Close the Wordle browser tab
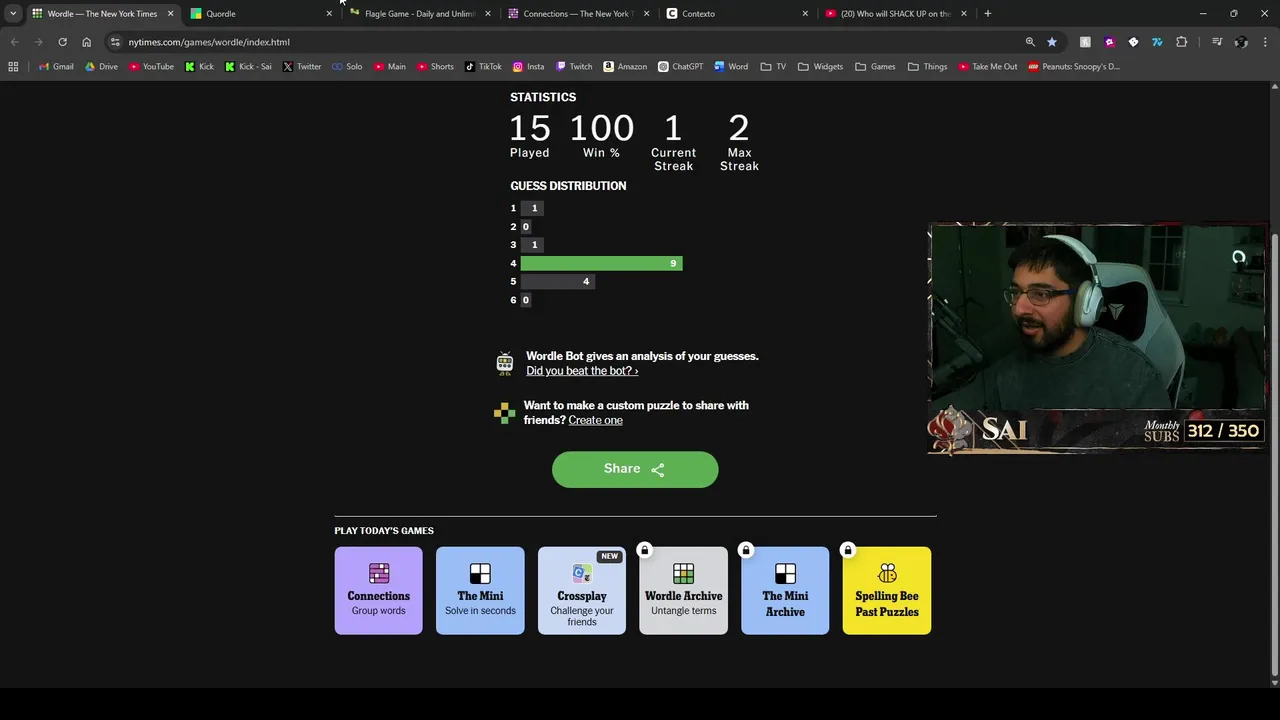 [170, 13]
